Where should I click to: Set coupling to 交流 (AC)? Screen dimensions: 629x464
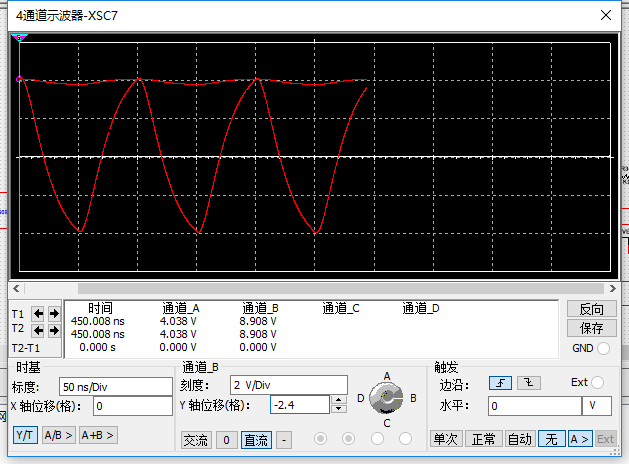(x=196, y=440)
